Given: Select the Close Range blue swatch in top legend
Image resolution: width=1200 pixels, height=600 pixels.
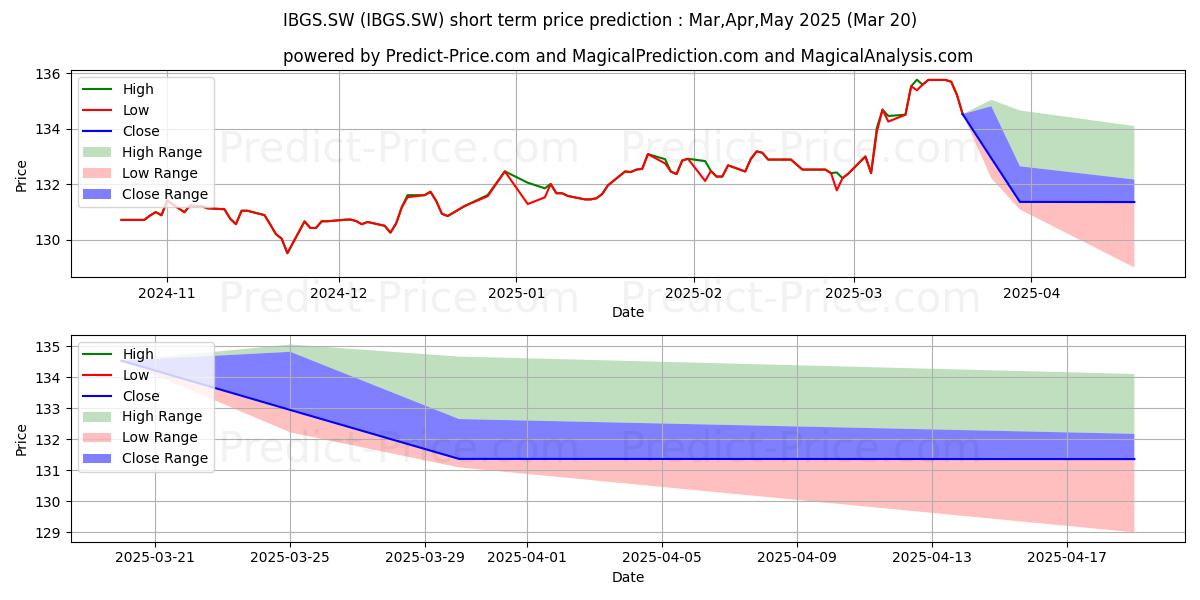Looking at the screenshot, I should point(99,195).
